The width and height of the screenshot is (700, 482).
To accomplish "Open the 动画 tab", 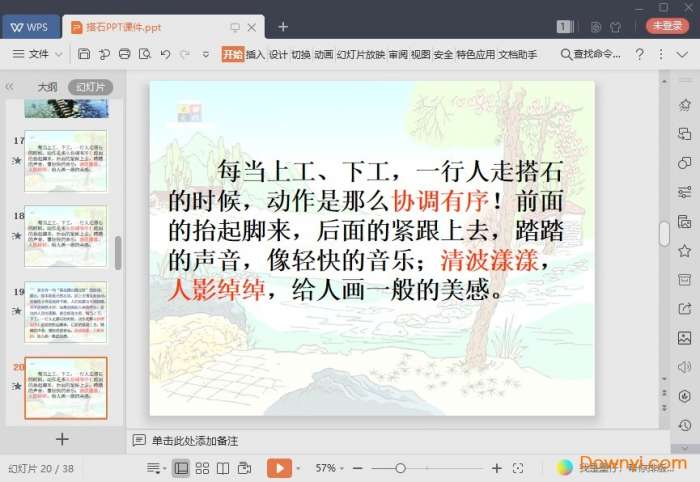I will pyautogui.click(x=324, y=54).
